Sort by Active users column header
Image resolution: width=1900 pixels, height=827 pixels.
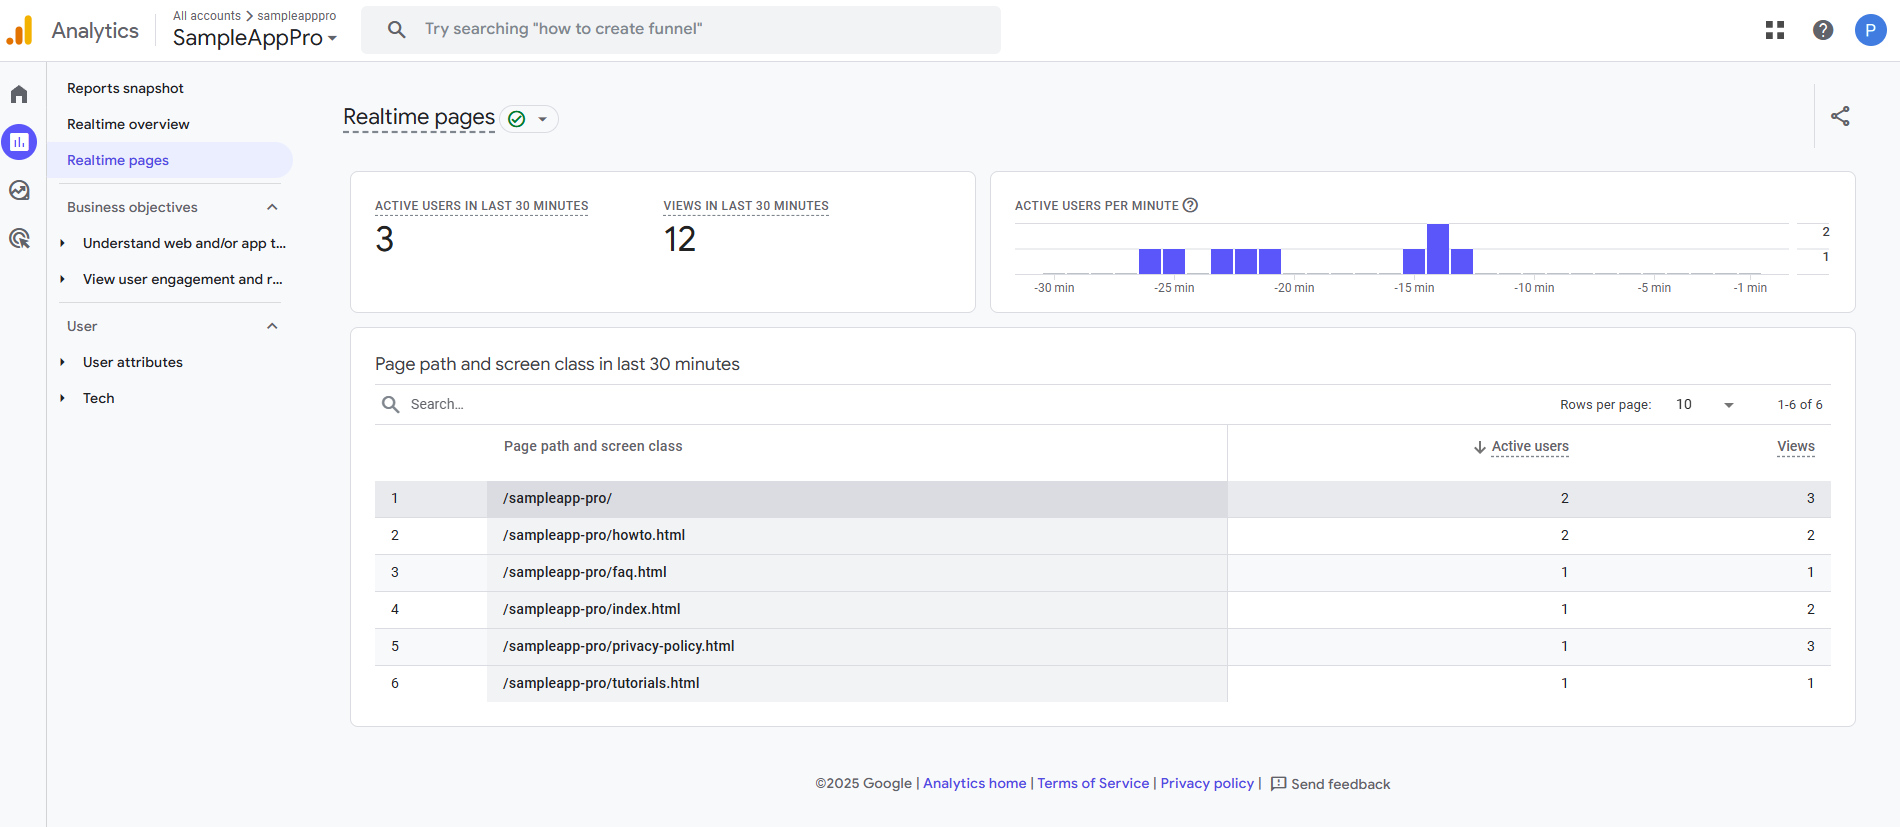(x=1530, y=447)
